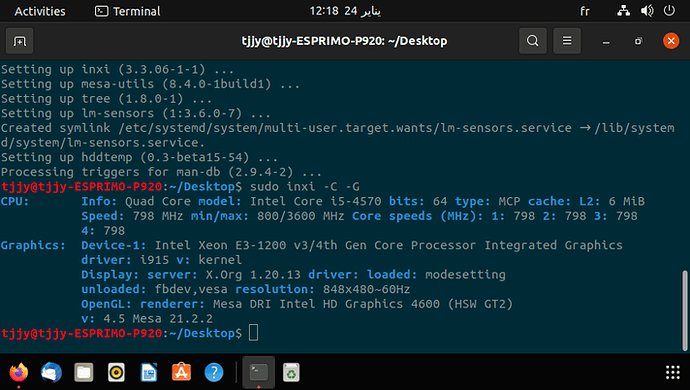690x390 pixels.
Task: Open the Activities overview
Action: pyautogui.click(x=40, y=11)
